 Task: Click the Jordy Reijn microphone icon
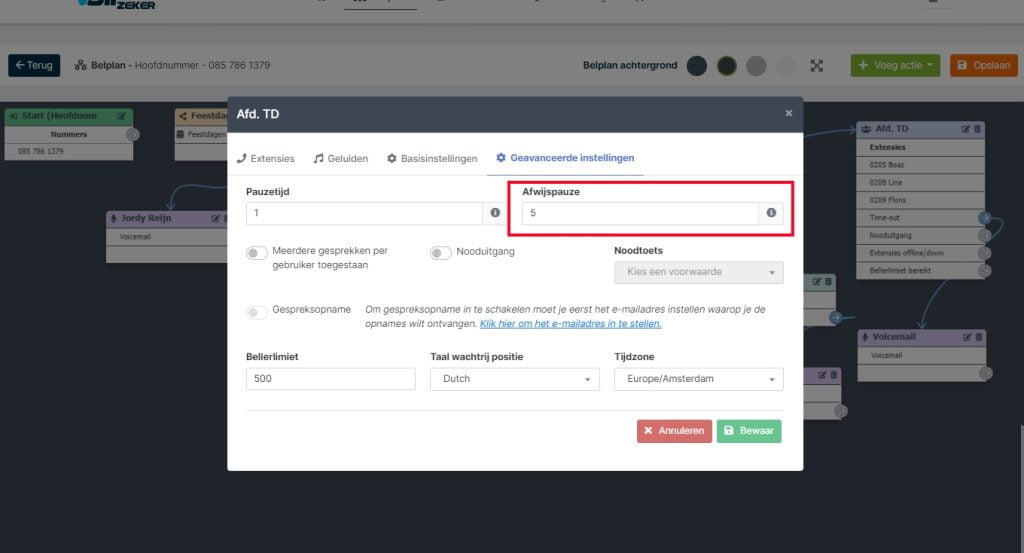(x=114, y=218)
